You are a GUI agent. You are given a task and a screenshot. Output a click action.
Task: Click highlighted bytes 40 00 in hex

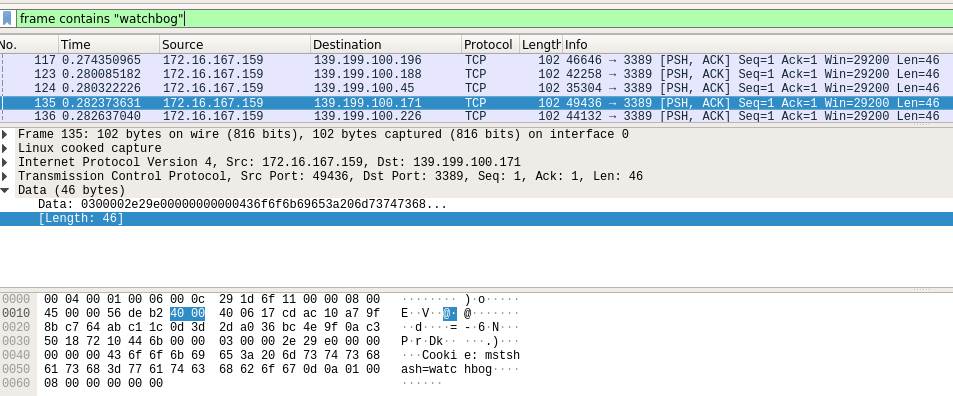coord(187,313)
